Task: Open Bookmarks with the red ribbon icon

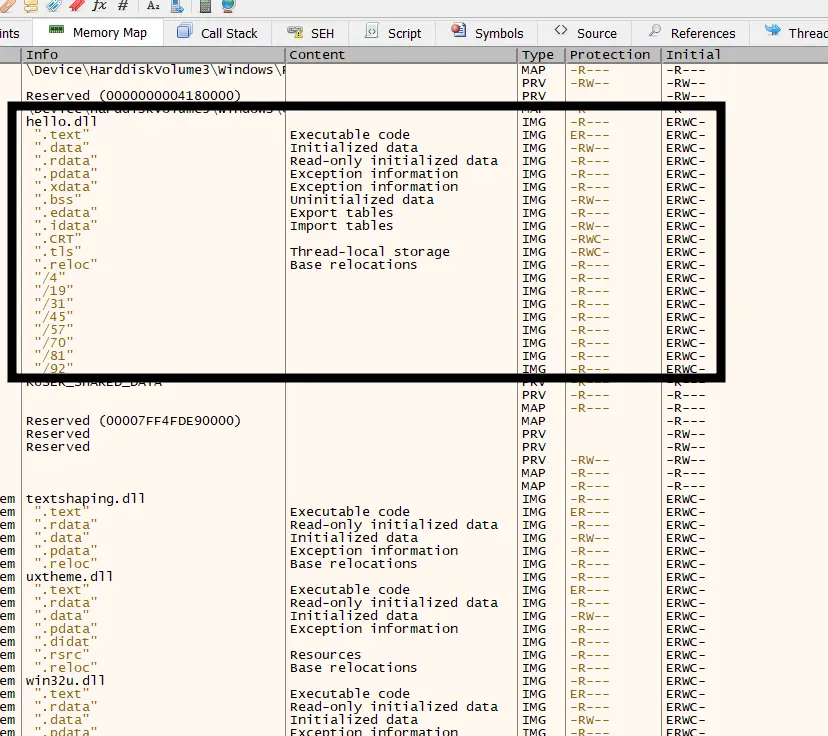Action: (x=76, y=6)
